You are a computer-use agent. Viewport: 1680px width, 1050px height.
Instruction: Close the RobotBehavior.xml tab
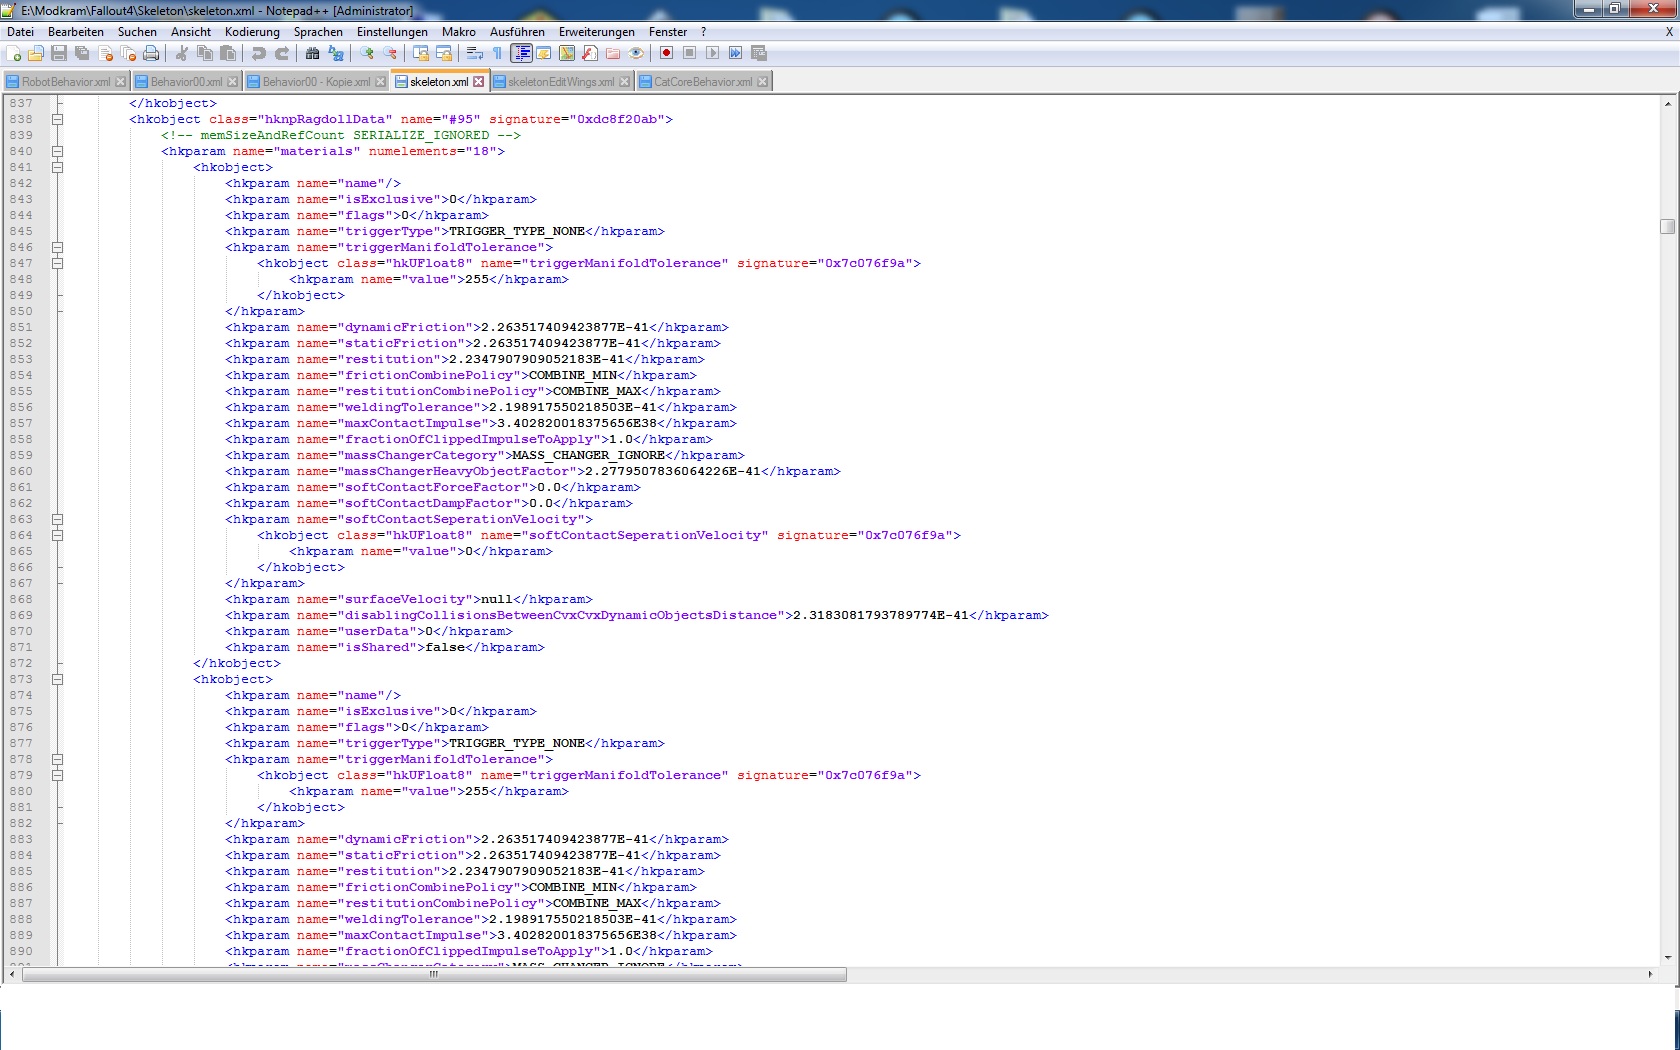tap(121, 82)
